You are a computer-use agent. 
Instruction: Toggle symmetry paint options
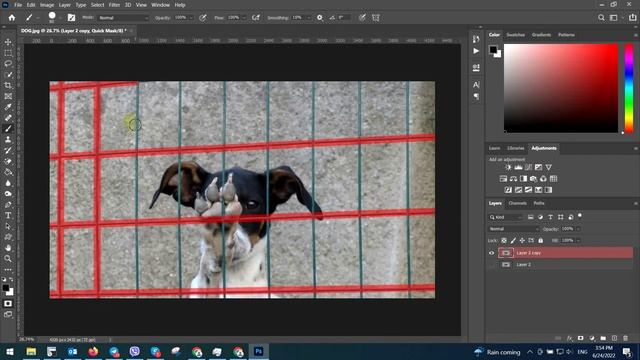pos(376,18)
